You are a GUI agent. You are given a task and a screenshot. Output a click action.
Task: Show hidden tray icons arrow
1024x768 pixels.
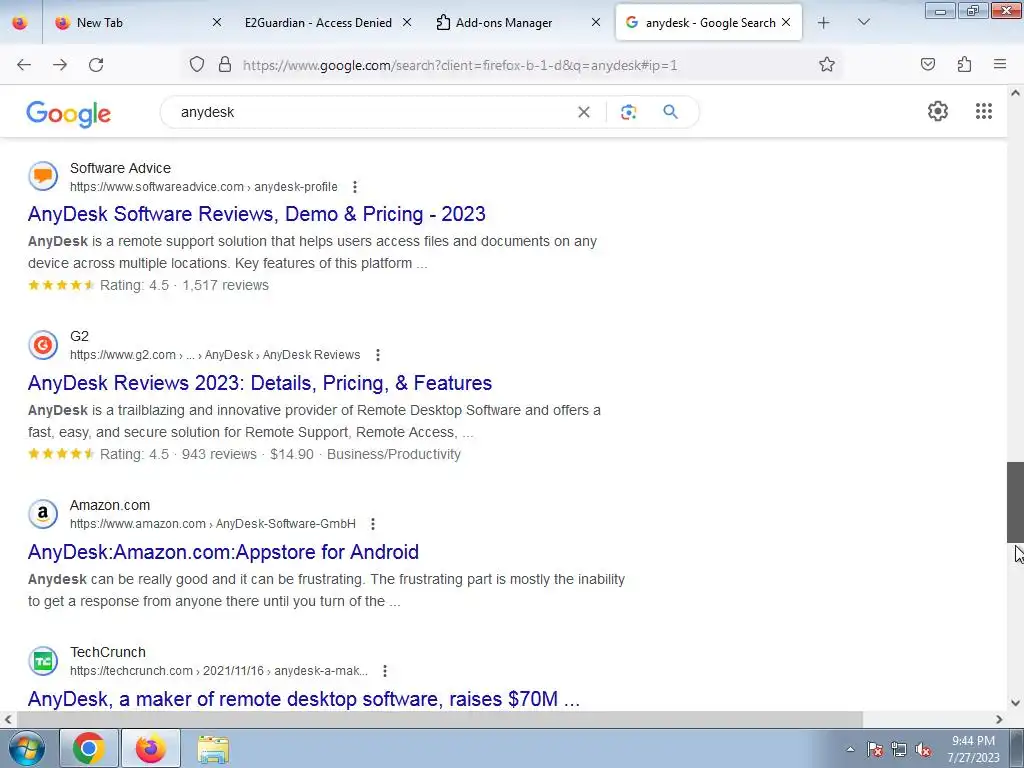pos(850,749)
